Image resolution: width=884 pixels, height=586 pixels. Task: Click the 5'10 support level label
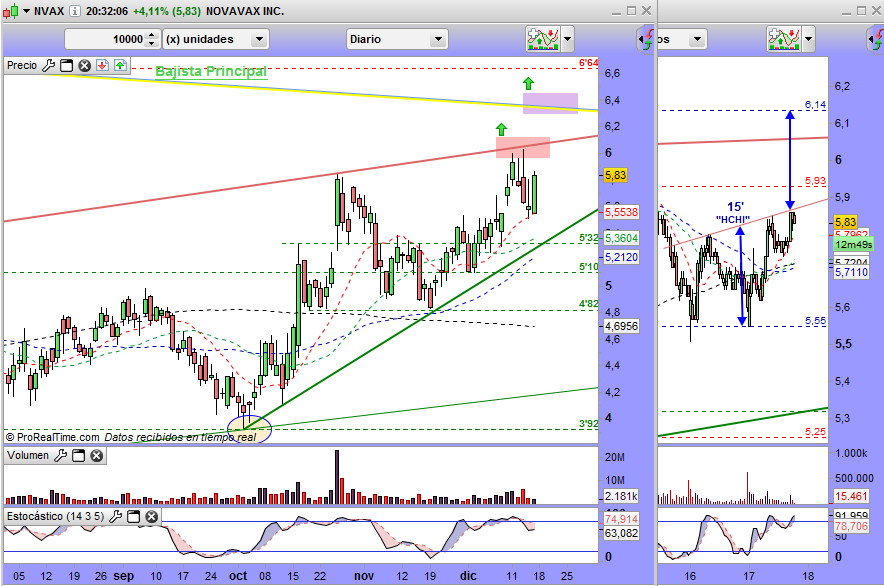(x=589, y=267)
